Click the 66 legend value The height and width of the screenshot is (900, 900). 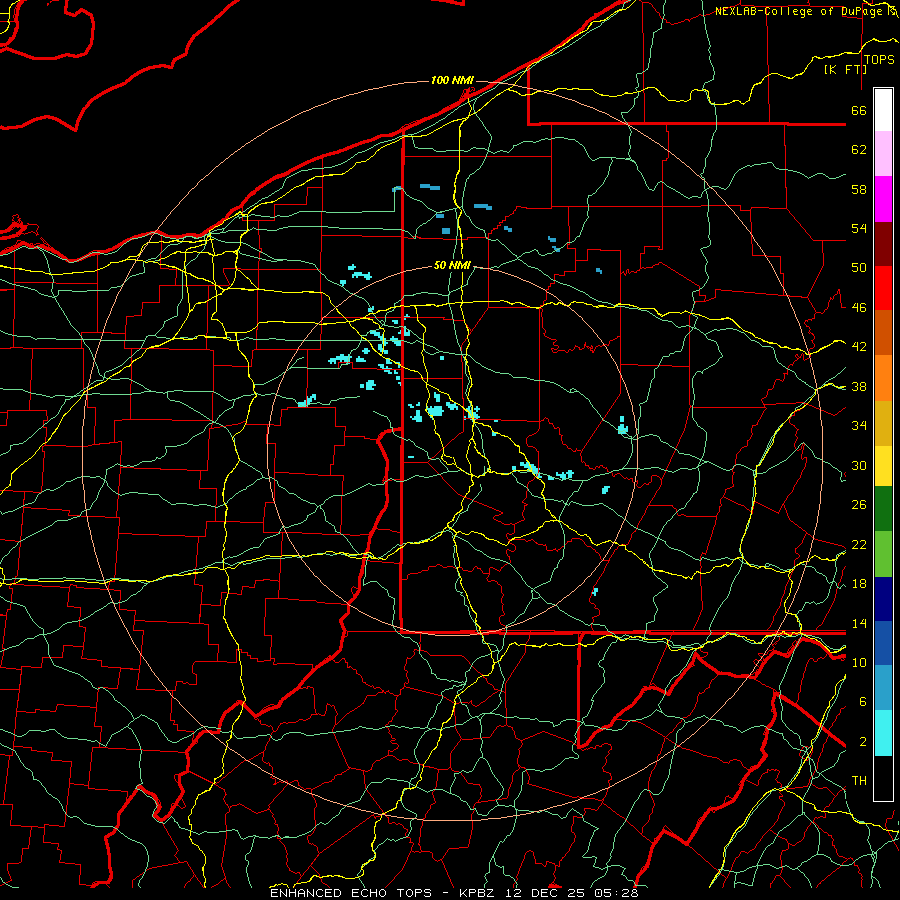(x=859, y=110)
